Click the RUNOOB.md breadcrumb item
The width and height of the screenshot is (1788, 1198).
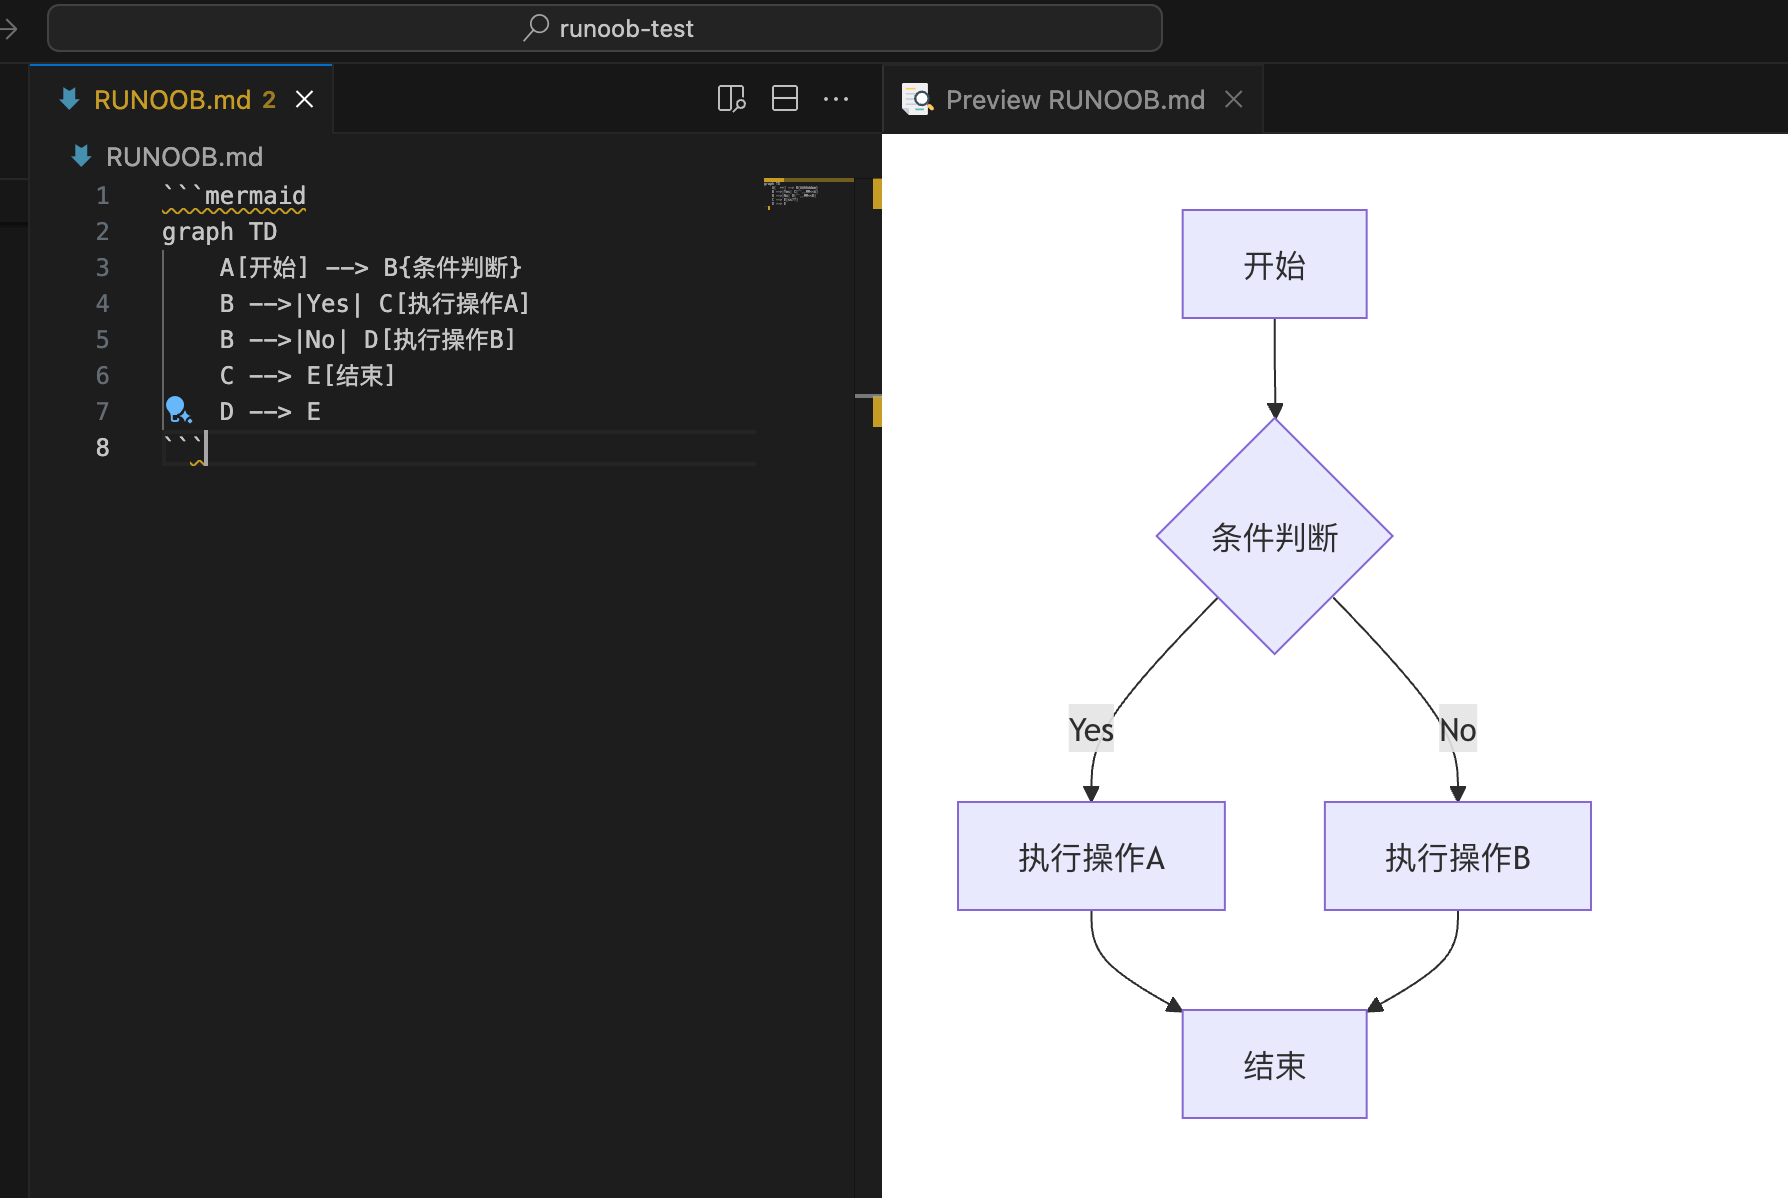tap(184, 157)
